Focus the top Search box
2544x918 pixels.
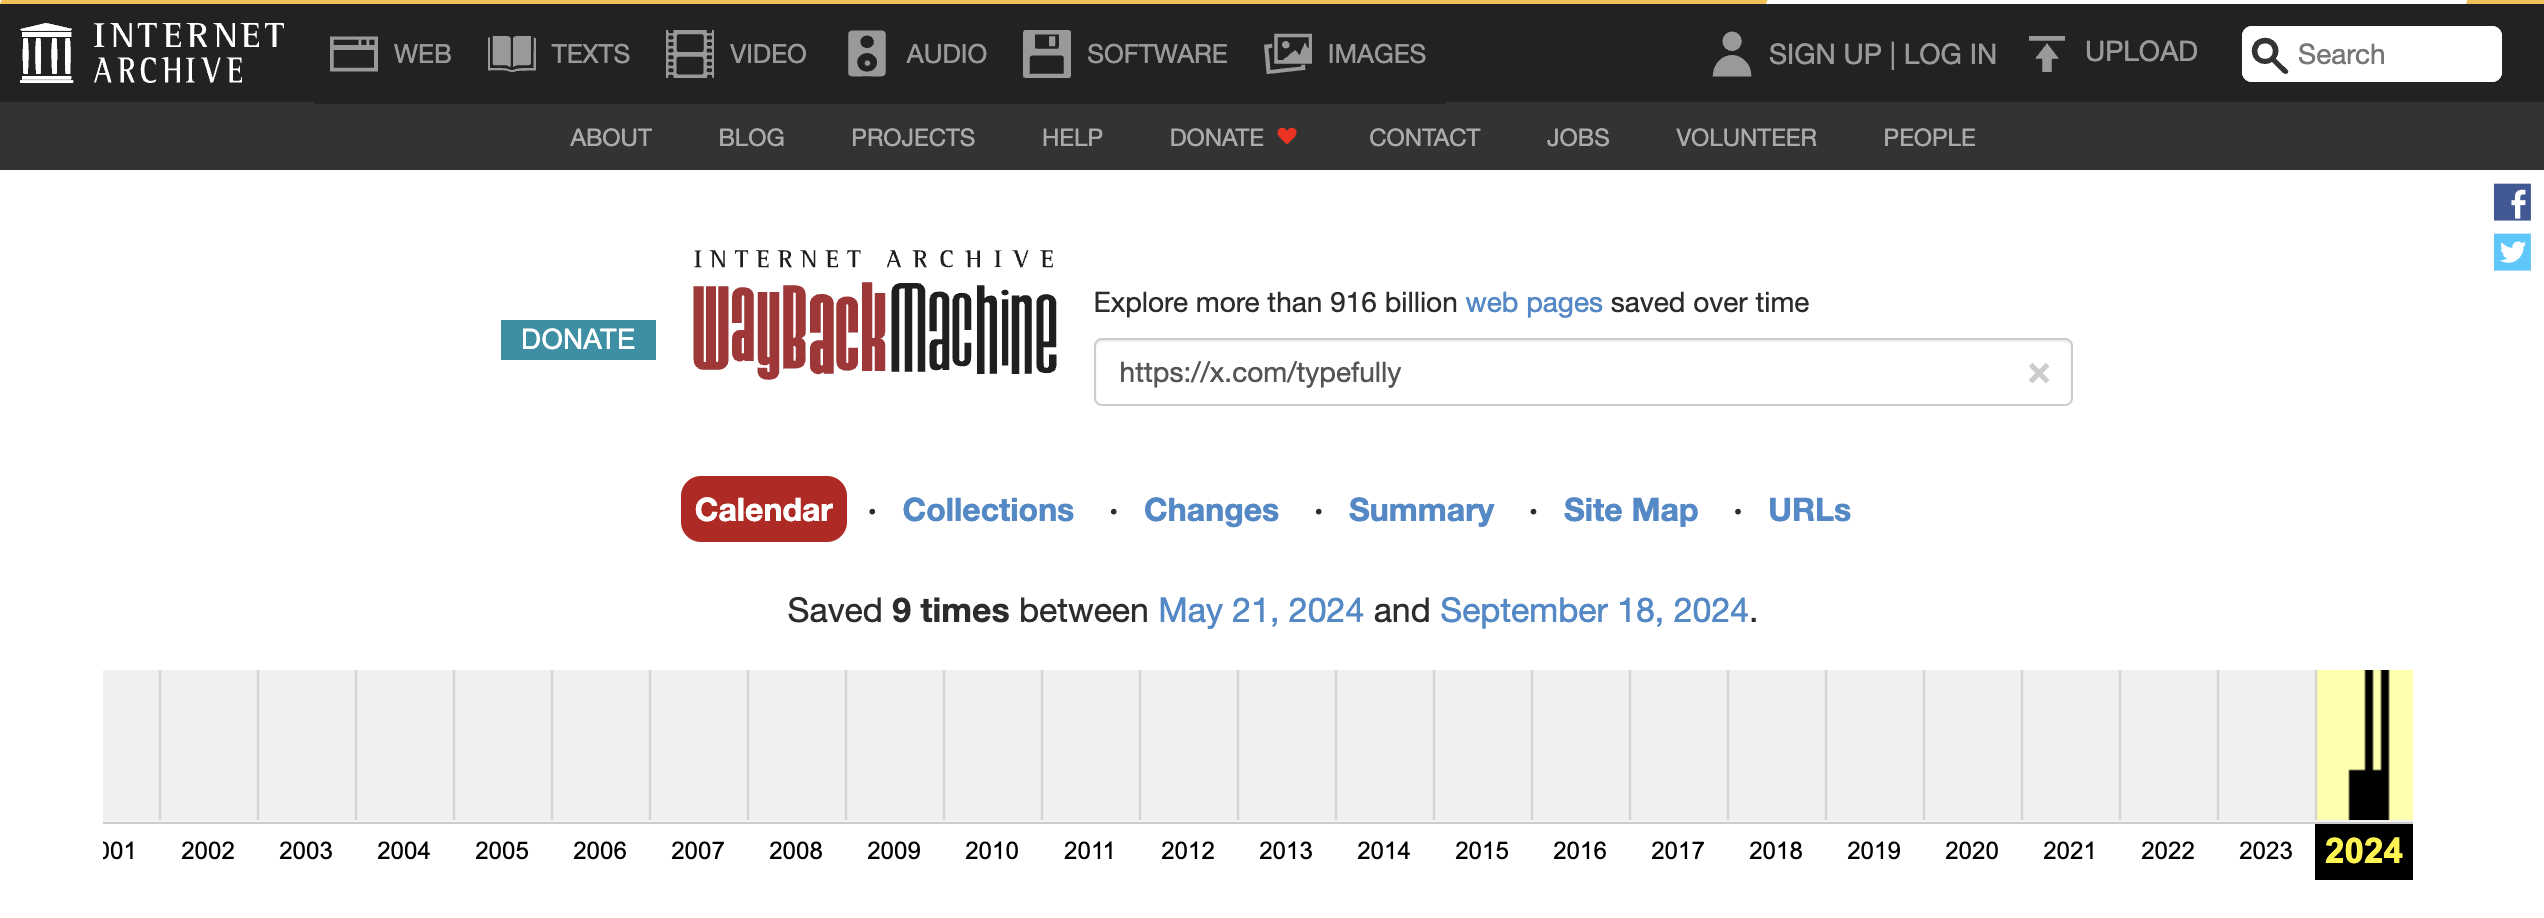click(x=2372, y=54)
